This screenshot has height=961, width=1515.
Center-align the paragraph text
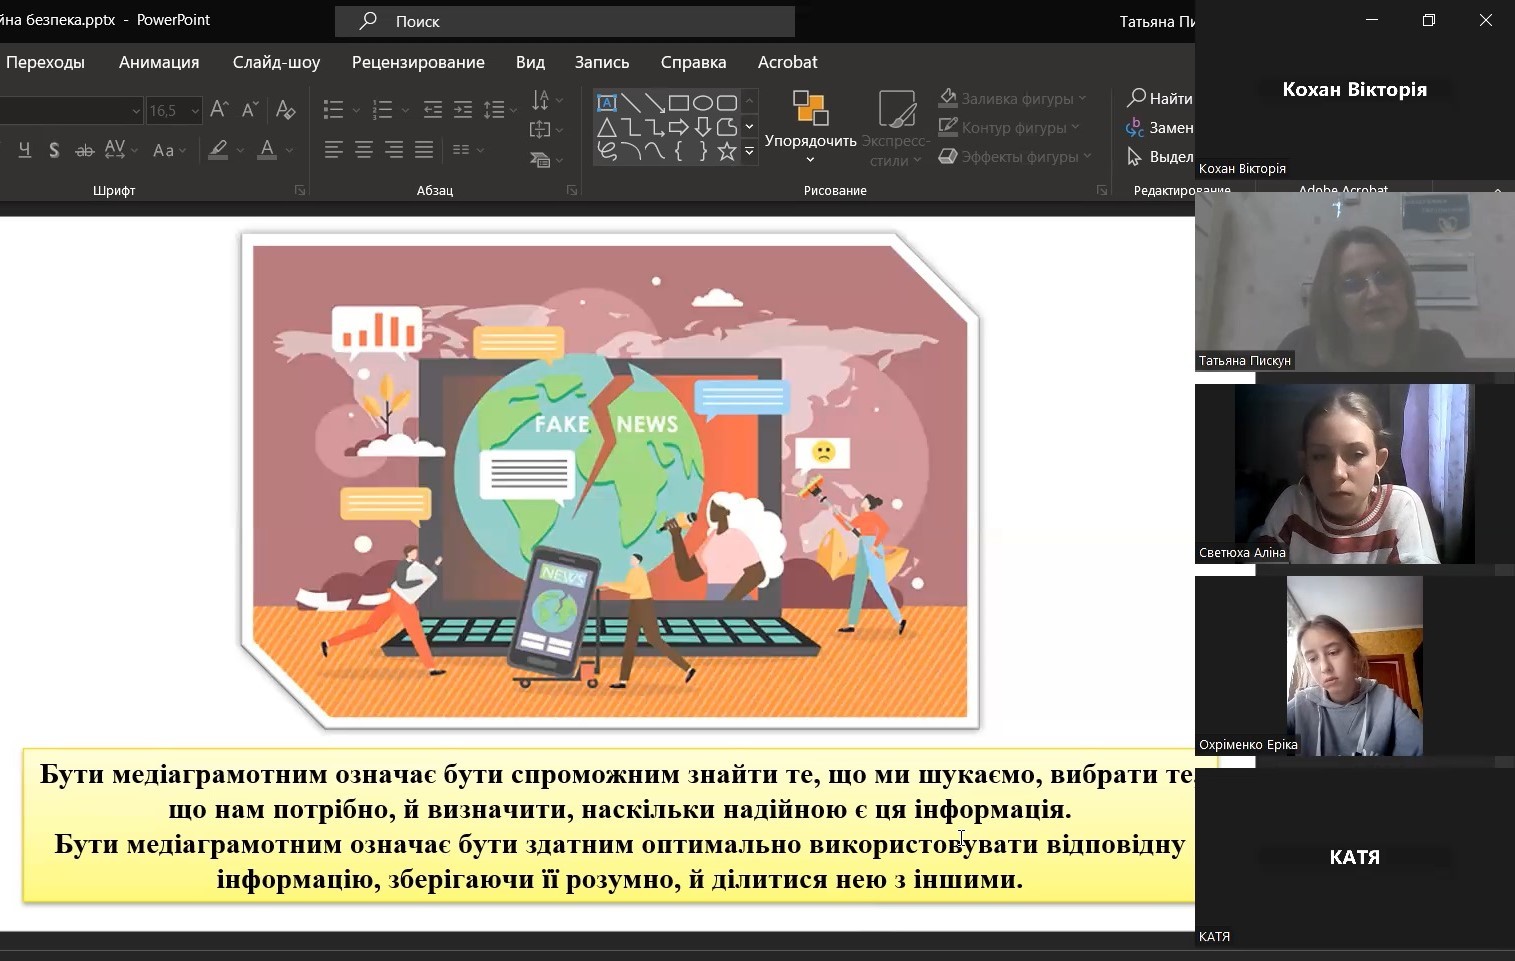pos(364,150)
